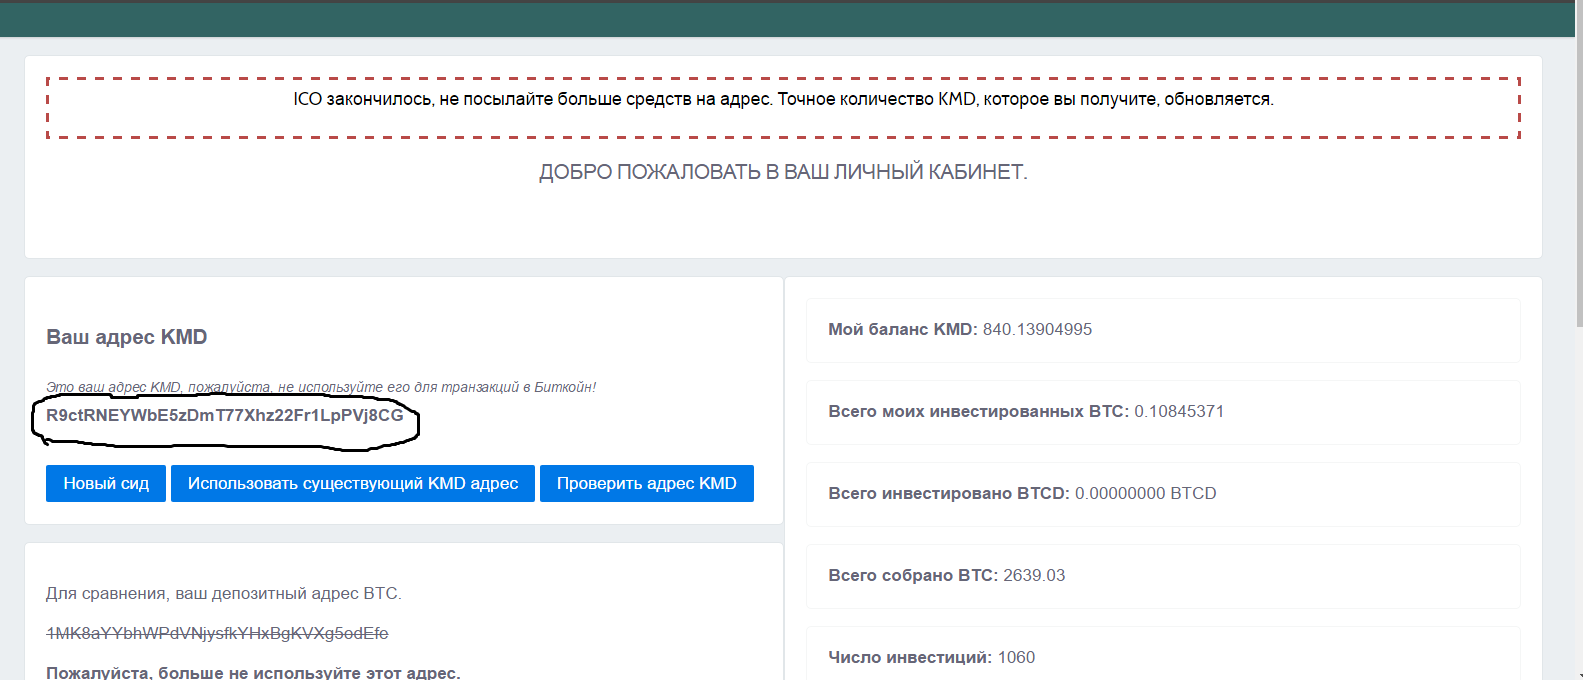Click the italic warning about Bitcoin transactions
Viewport: 1583px width, 680px height.
coord(321,387)
